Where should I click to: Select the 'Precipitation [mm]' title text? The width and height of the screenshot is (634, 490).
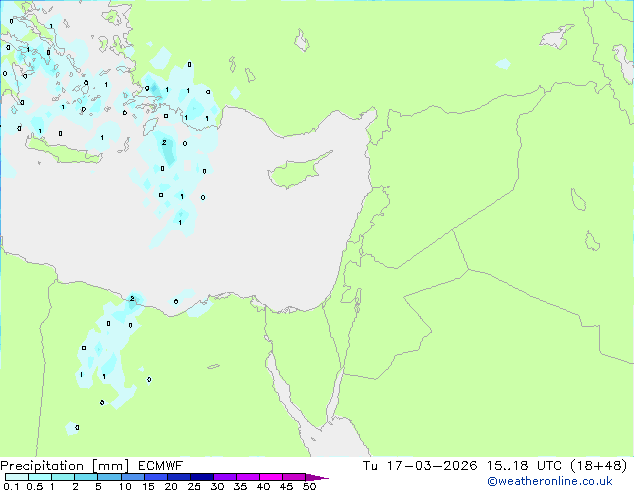point(65,466)
